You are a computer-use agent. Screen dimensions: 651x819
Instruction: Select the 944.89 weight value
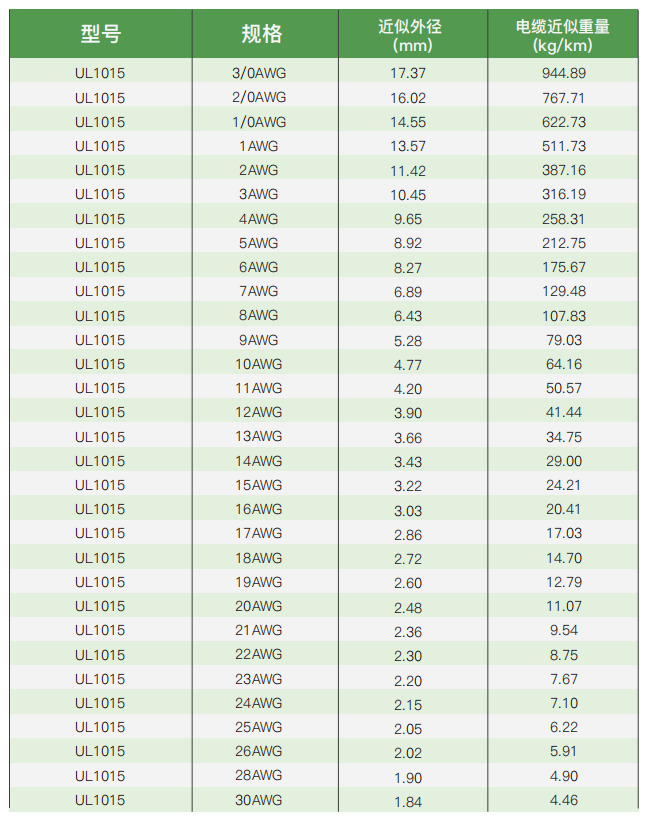[563, 74]
